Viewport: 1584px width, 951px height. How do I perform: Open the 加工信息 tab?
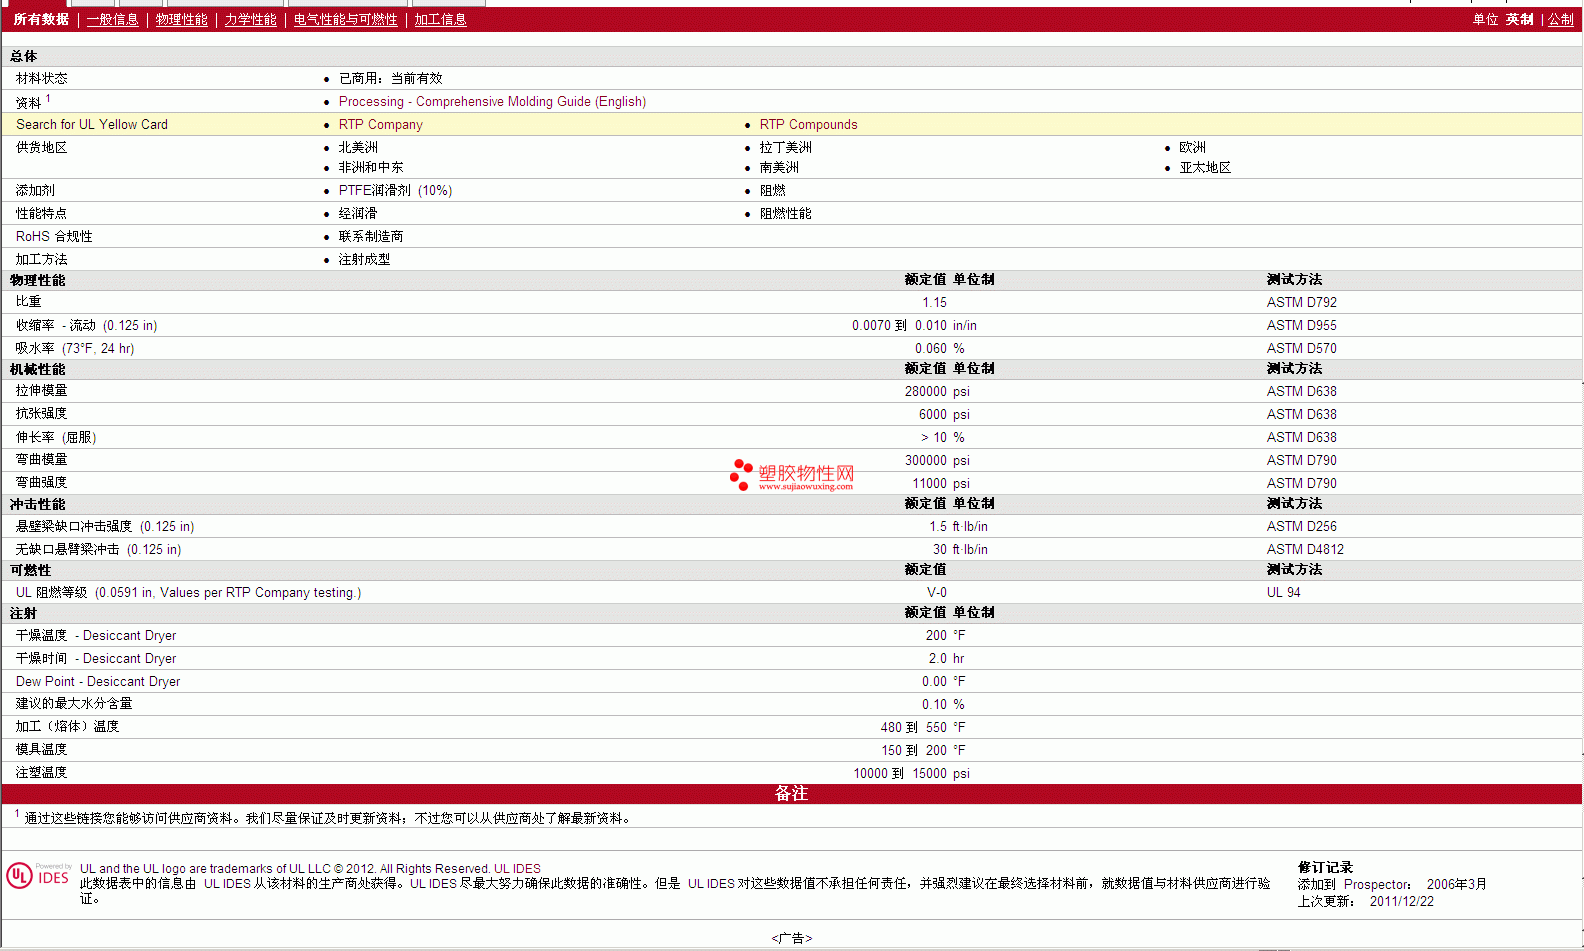tap(440, 19)
